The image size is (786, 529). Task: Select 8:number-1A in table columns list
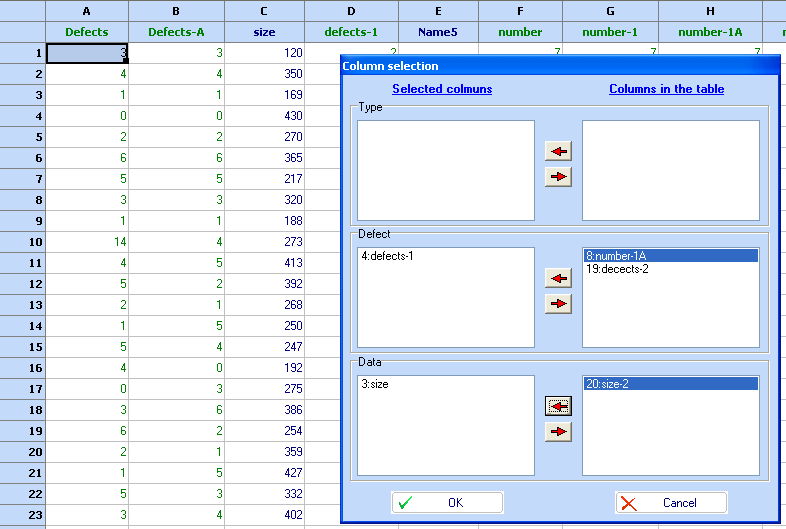point(670,256)
